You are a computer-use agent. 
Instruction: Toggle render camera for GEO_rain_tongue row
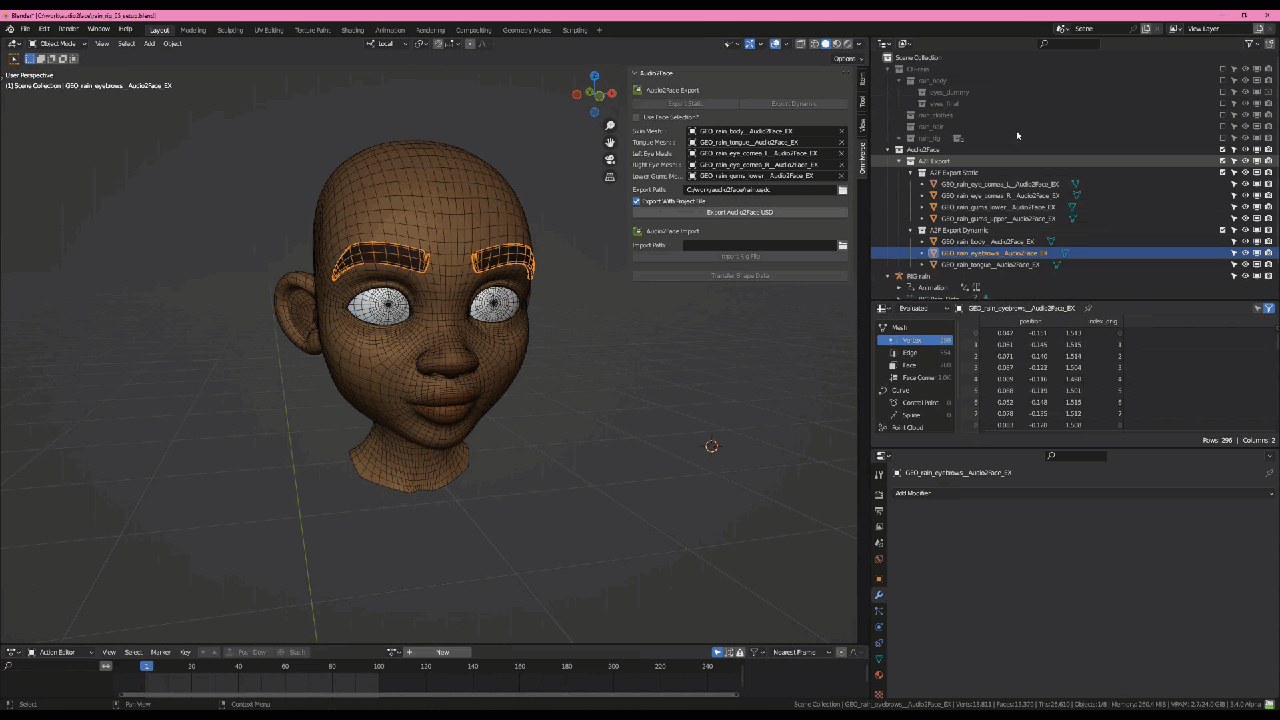tap(1269, 265)
